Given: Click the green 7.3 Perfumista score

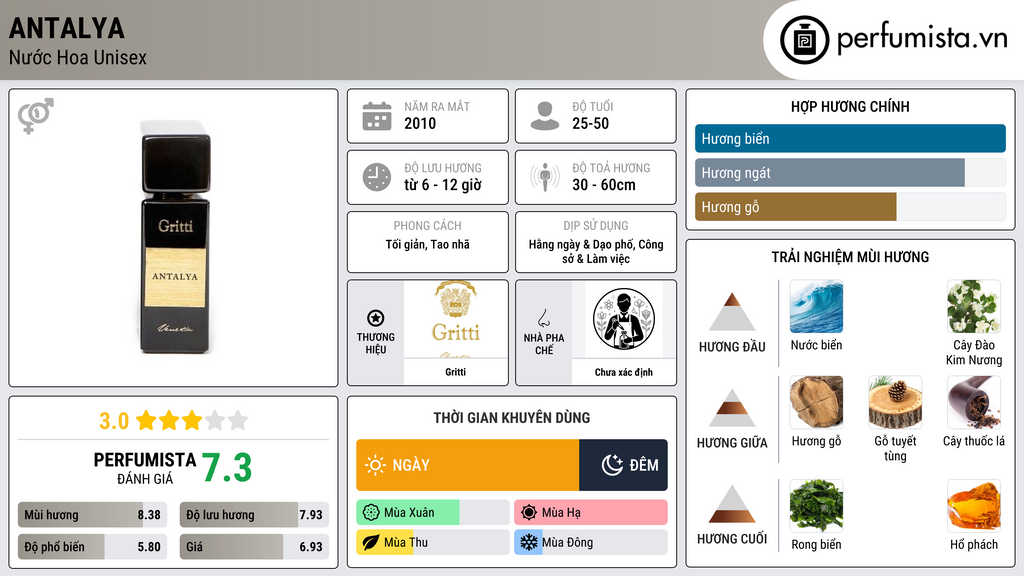Looking at the screenshot, I should [227, 468].
